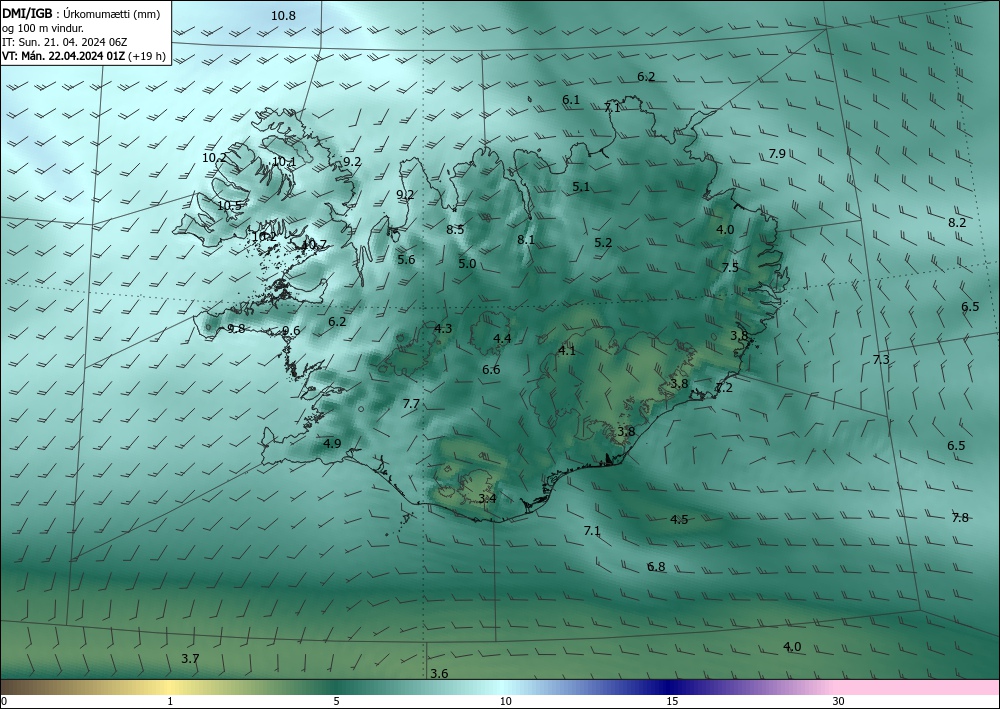Click the 10.5 value in the Westfjords
This screenshot has width=1000, height=709.
pyautogui.click(x=230, y=205)
